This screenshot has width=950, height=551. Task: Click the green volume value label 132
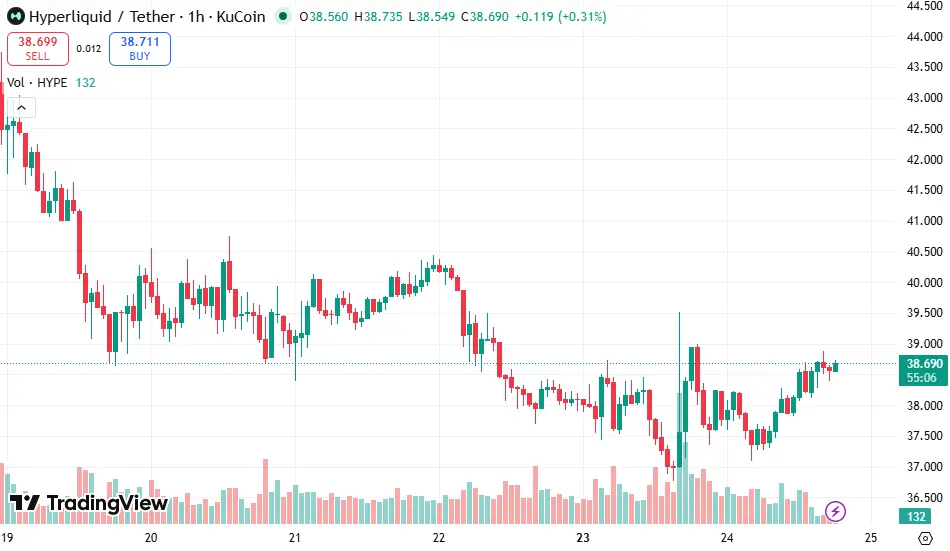click(x=86, y=83)
